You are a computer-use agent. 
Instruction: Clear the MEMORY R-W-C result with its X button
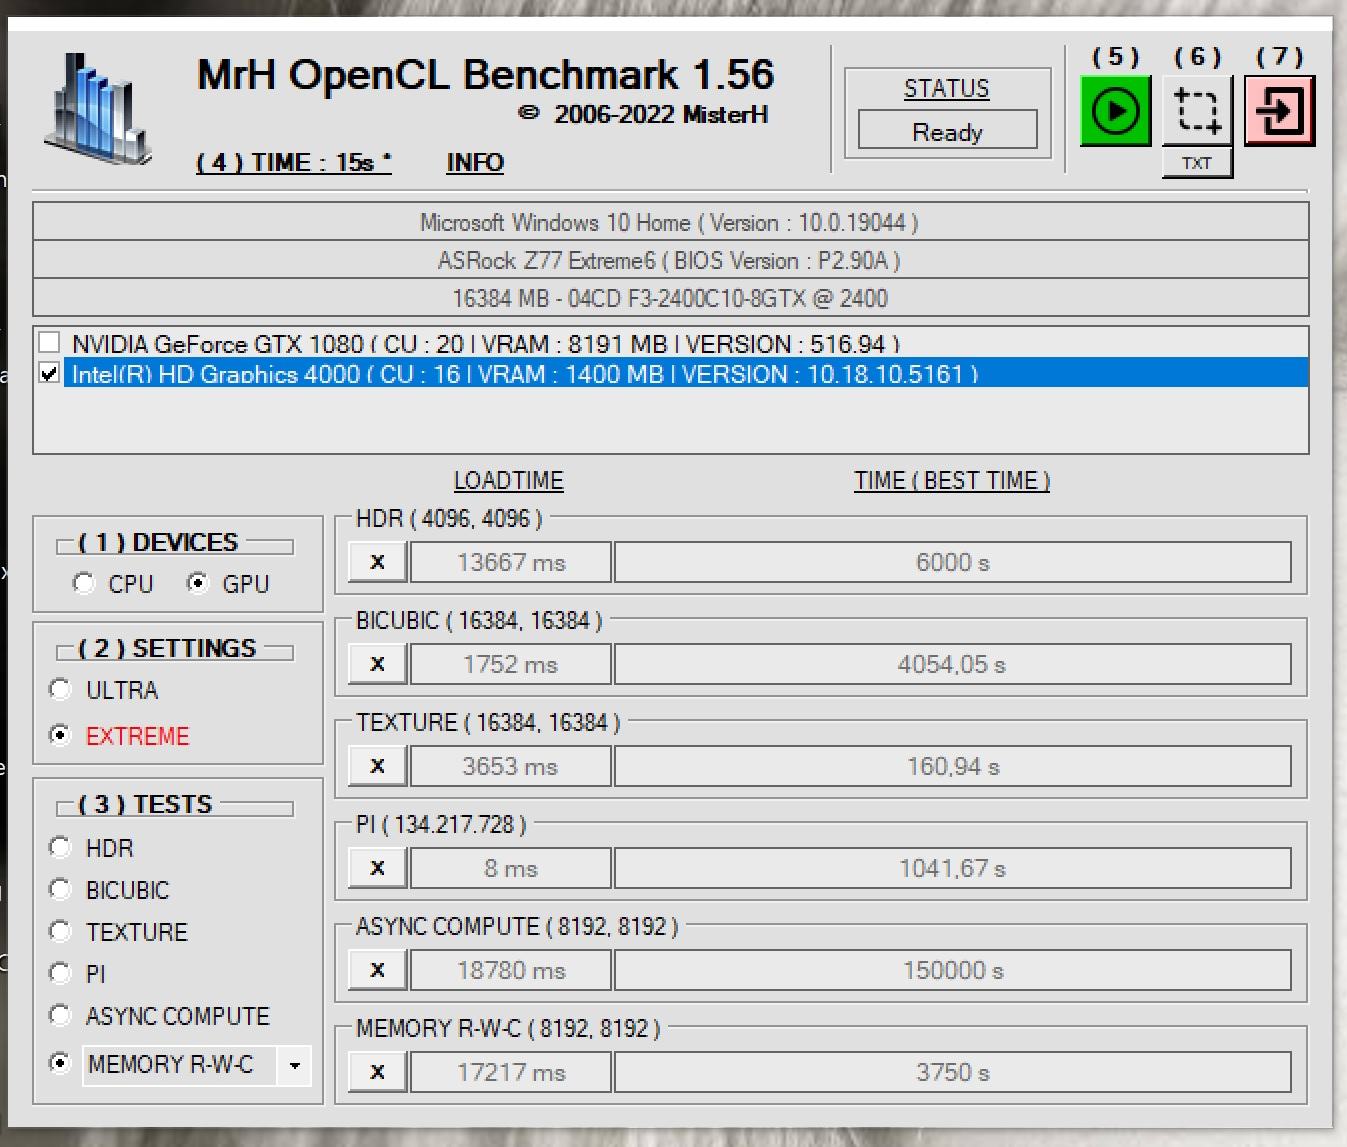(378, 1072)
